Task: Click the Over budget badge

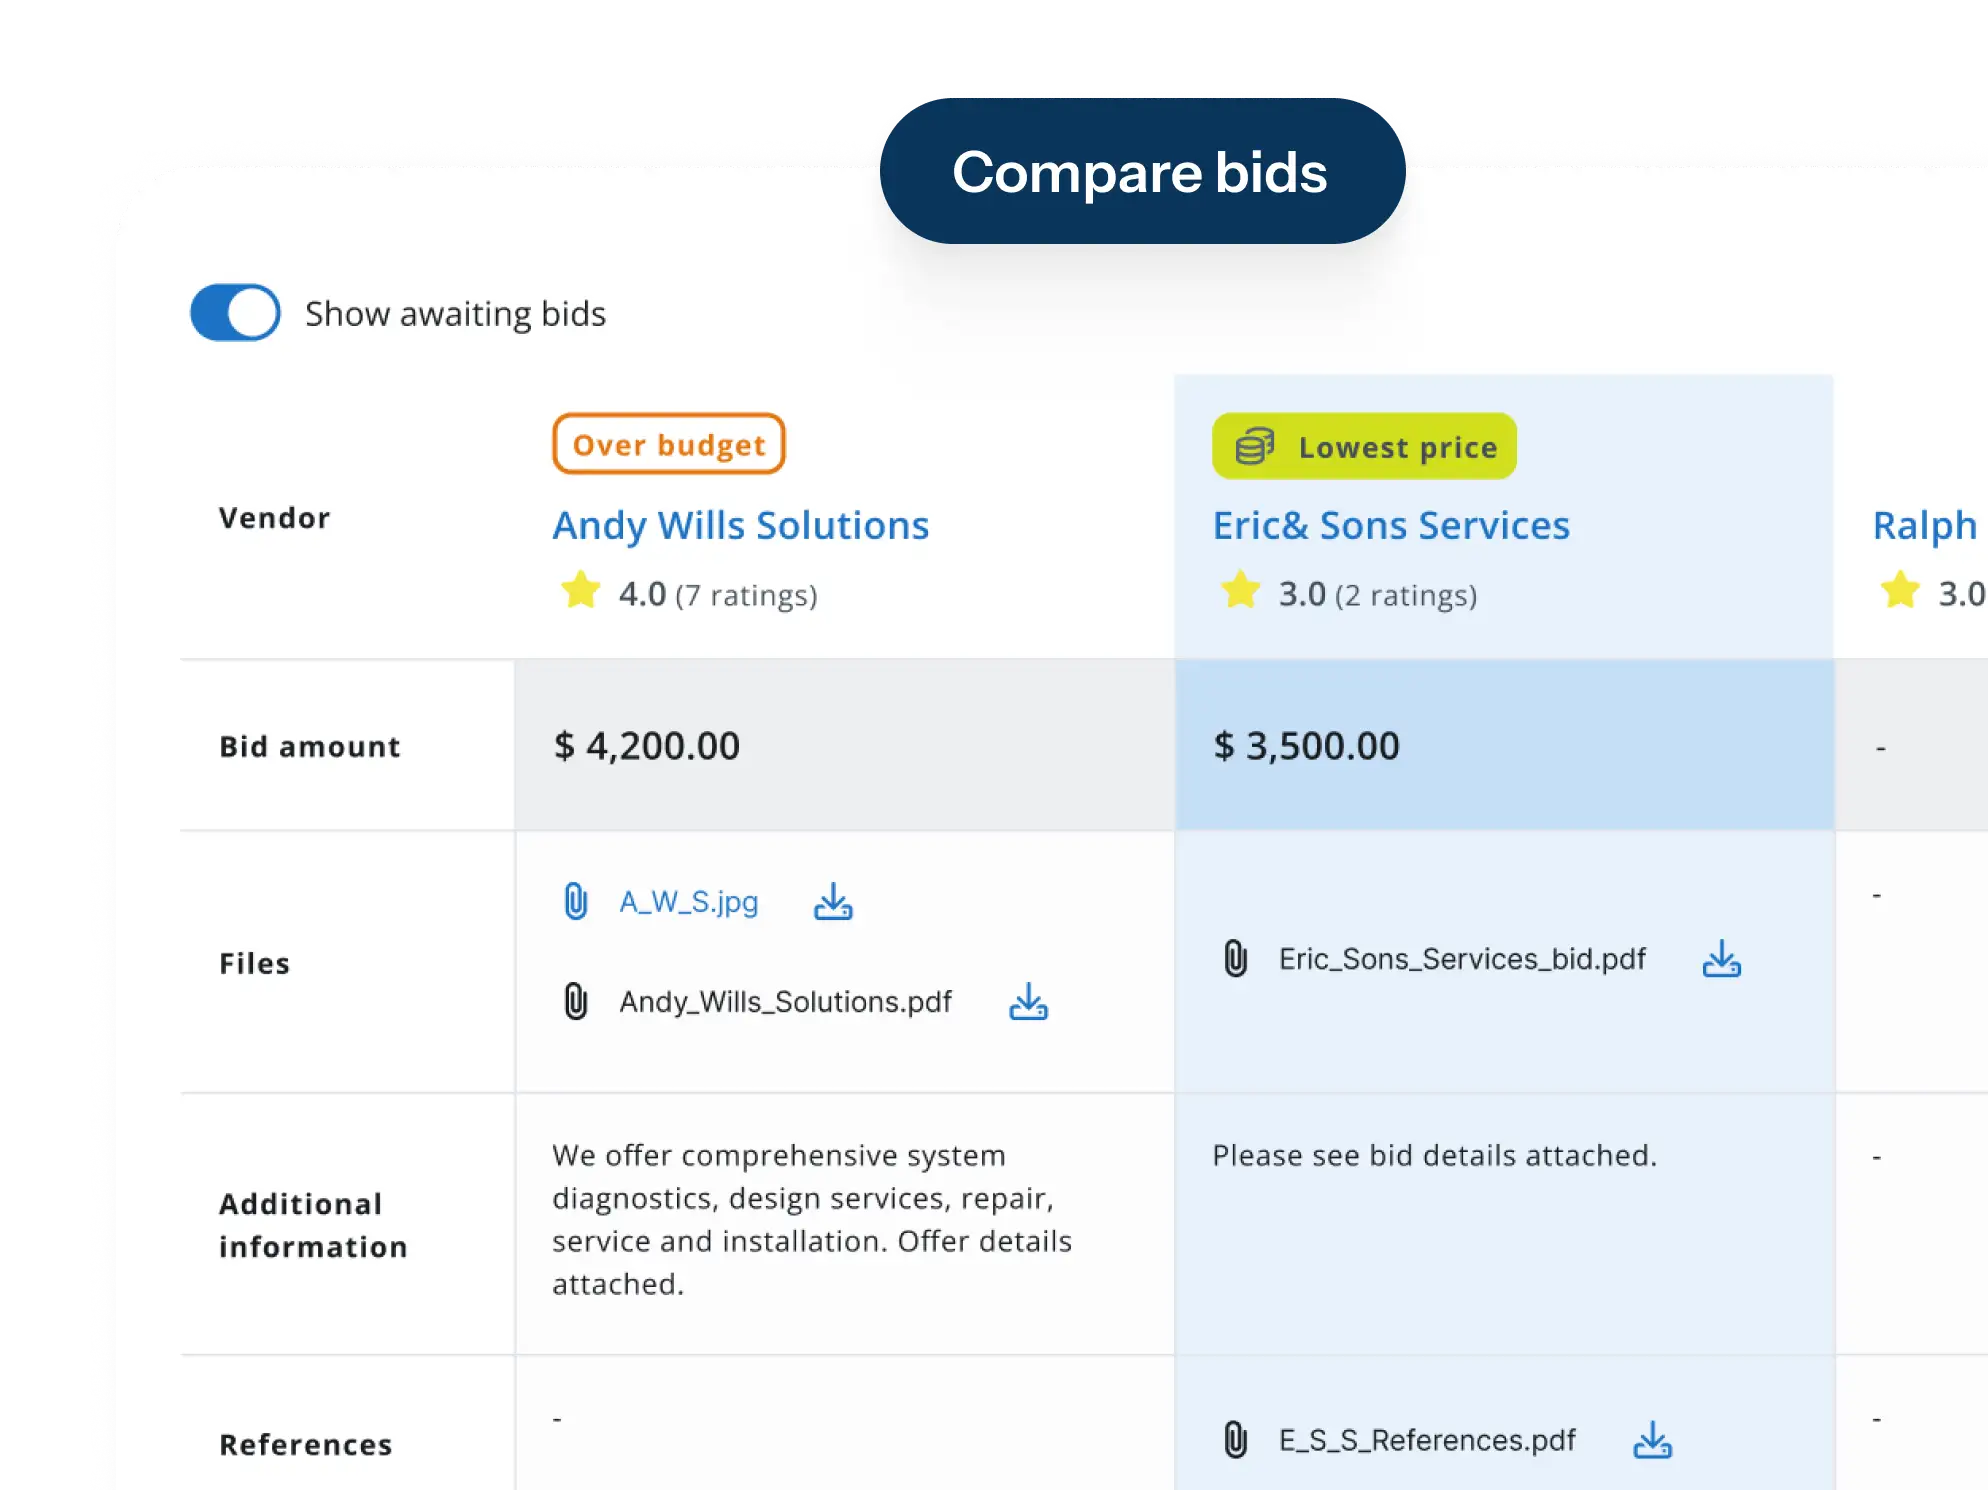Action: pos(669,444)
